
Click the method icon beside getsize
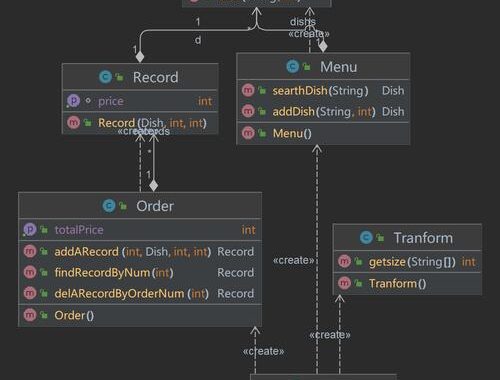click(344, 262)
